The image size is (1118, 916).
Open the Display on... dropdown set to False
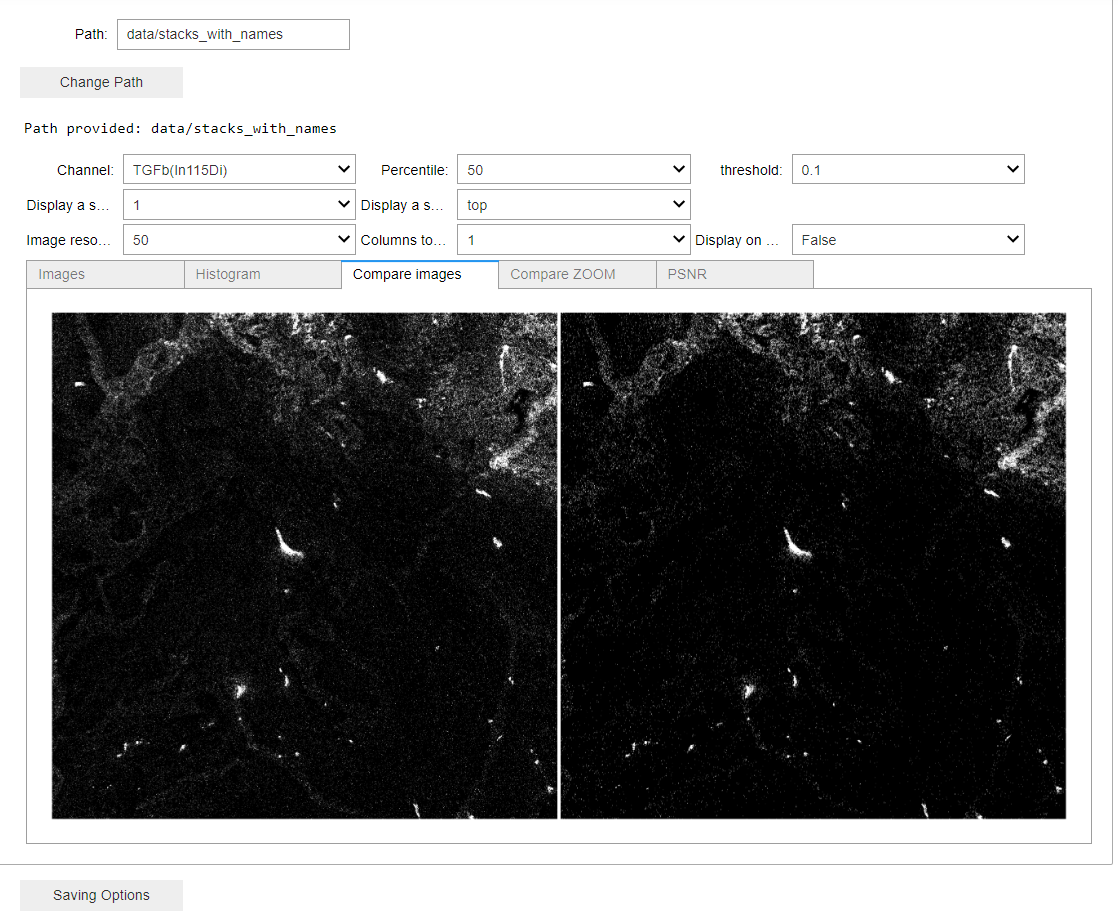(x=908, y=240)
